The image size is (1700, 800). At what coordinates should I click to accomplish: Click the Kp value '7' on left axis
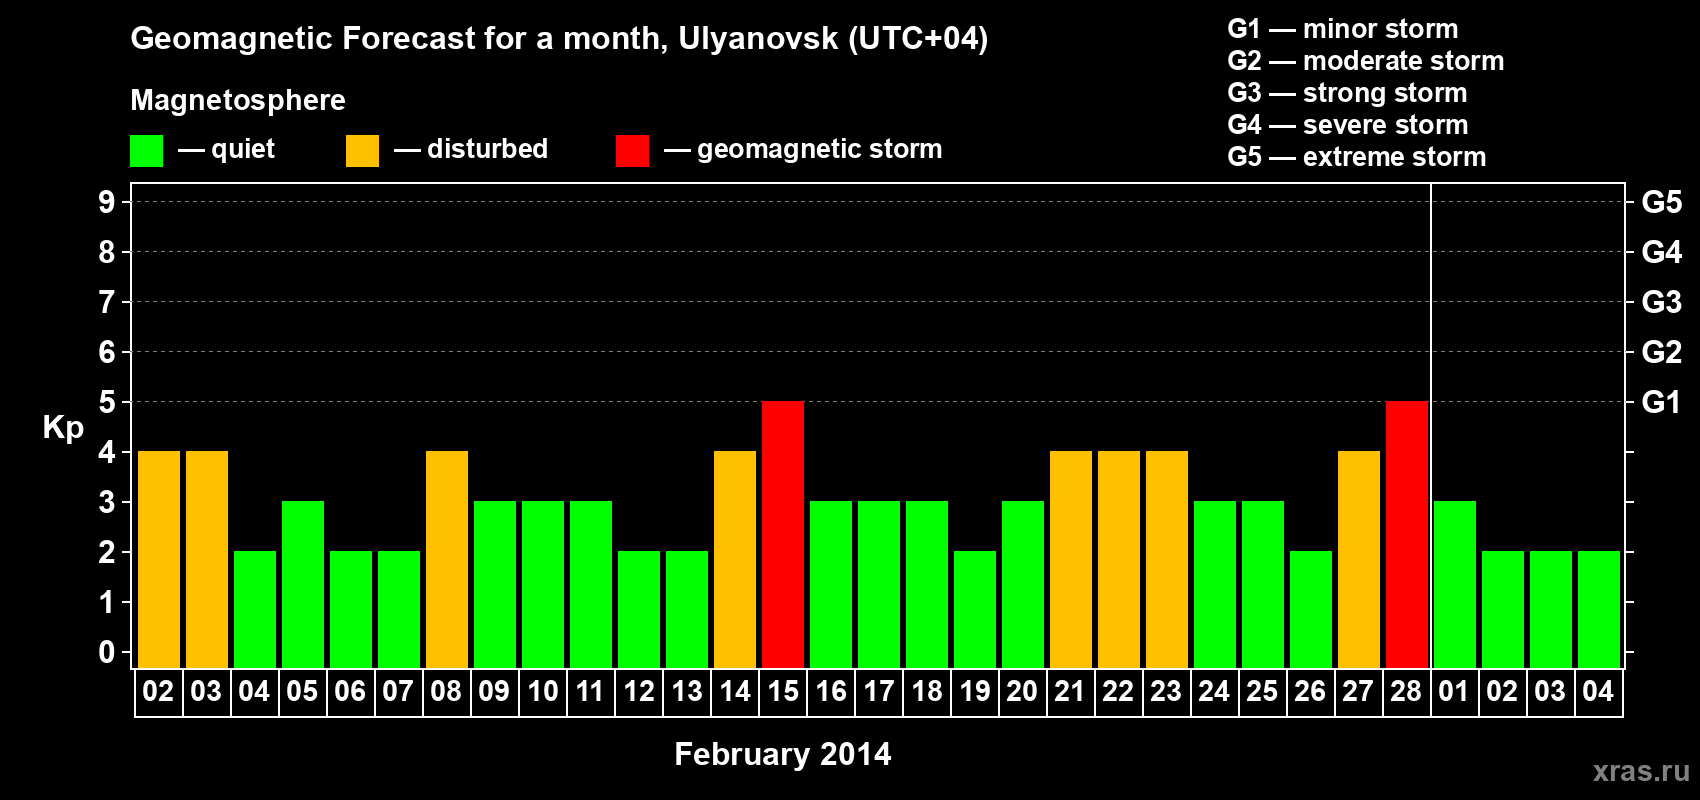(x=107, y=302)
